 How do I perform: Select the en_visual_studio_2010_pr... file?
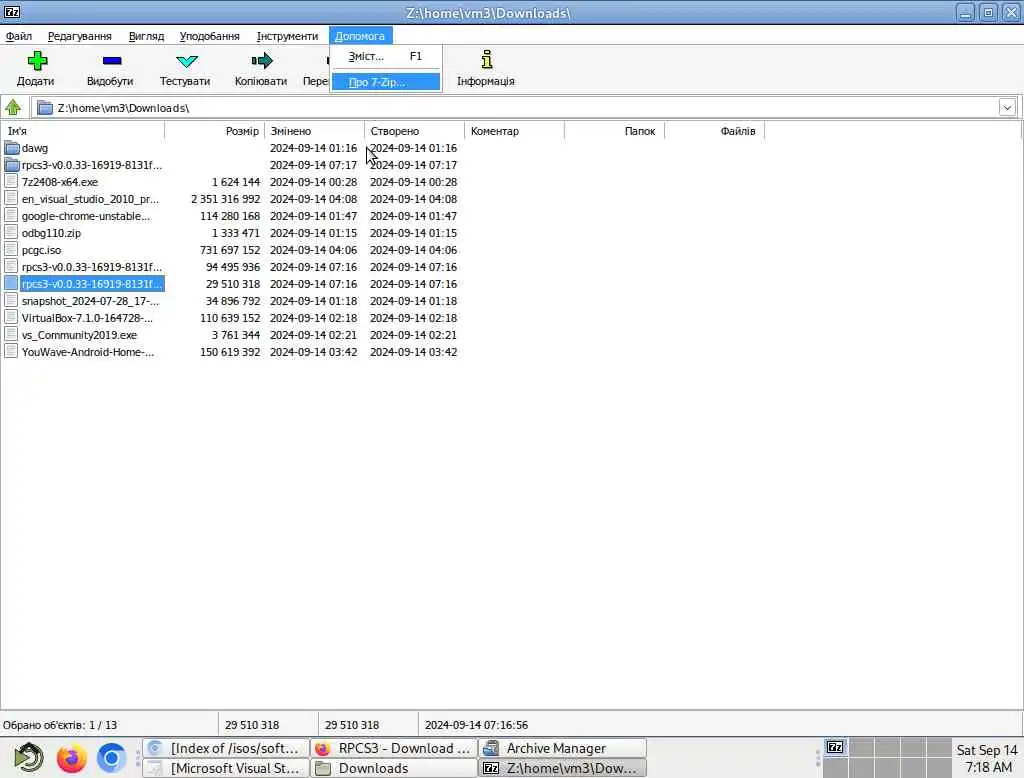coord(90,199)
